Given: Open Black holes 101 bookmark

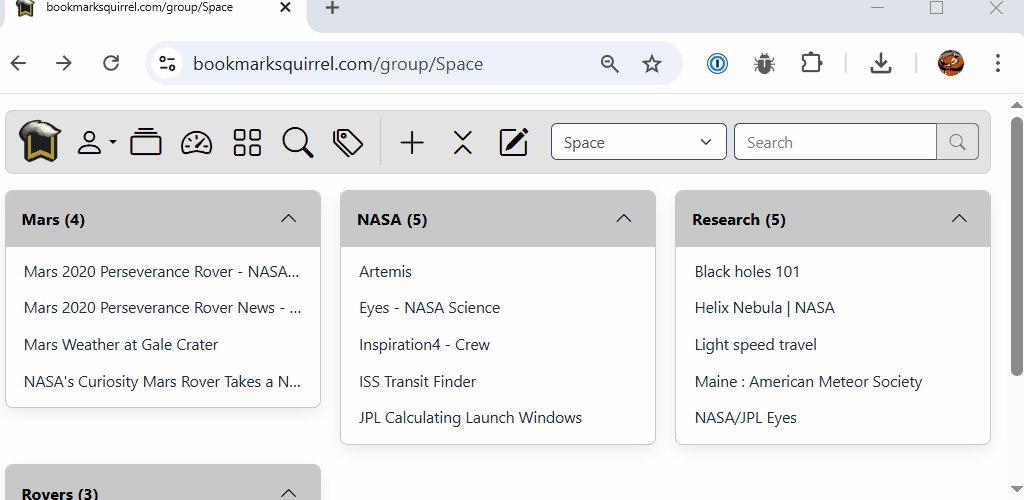Looking at the screenshot, I should coord(747,272).
